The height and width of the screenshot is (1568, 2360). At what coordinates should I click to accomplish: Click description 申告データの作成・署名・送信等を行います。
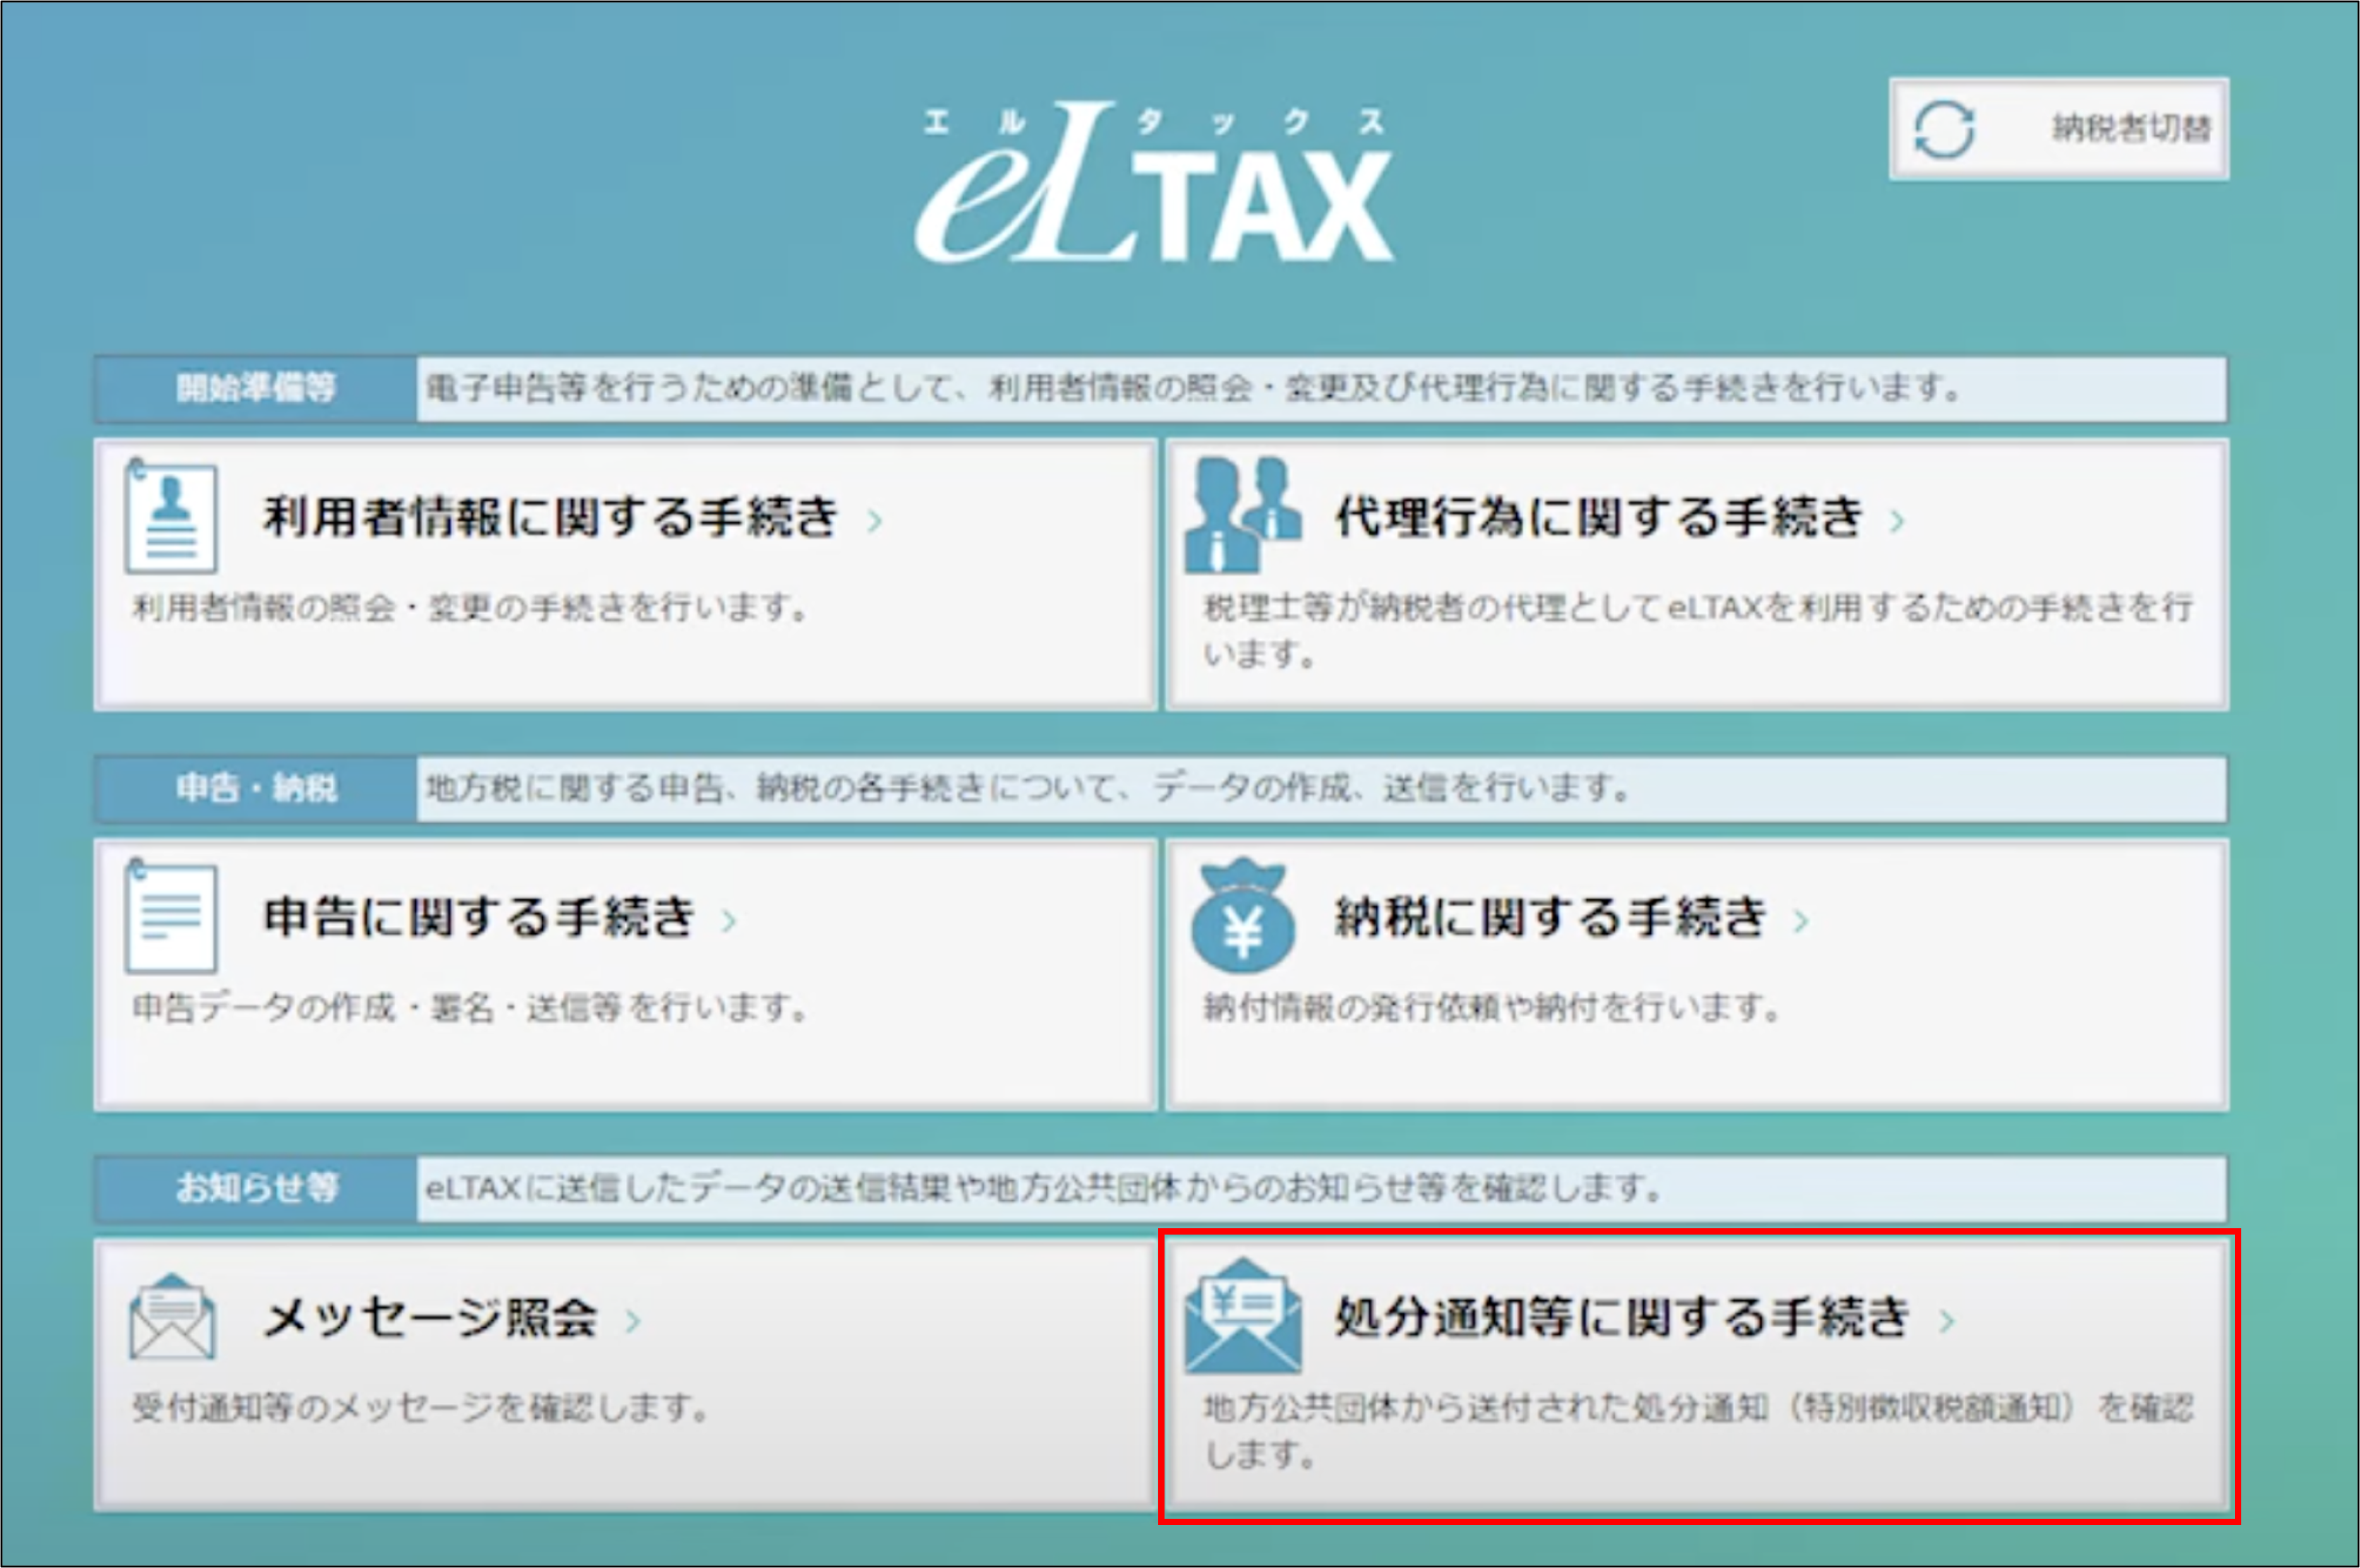click(470, 1008)
